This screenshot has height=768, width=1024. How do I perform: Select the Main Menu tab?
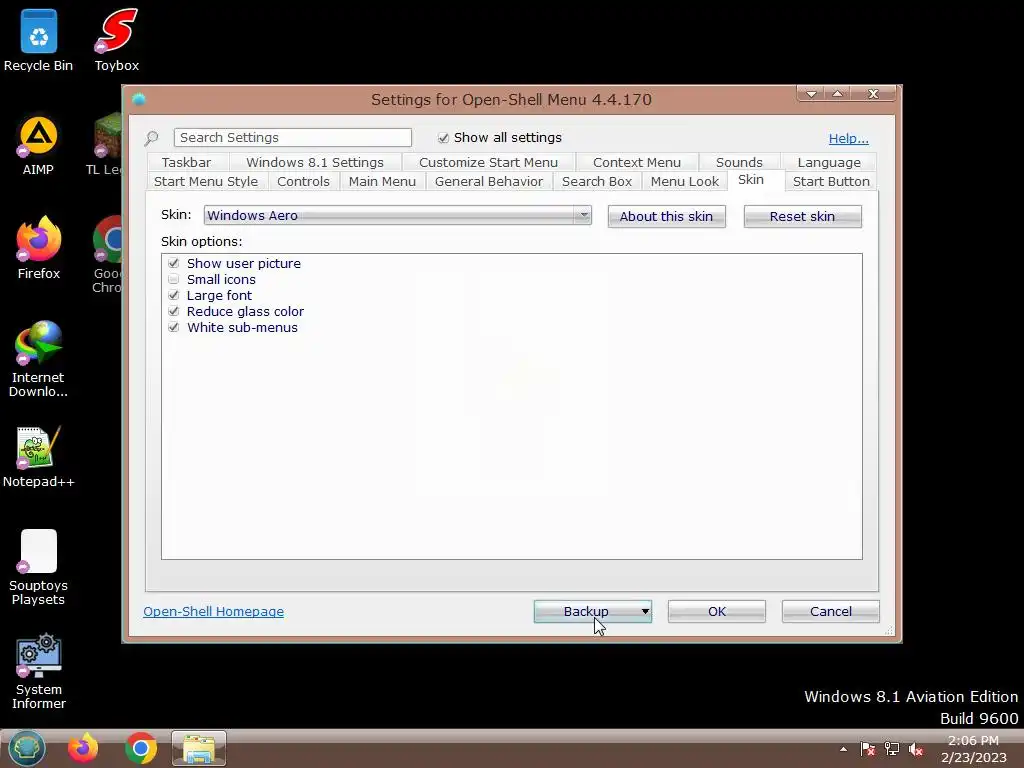coord(382,182)
